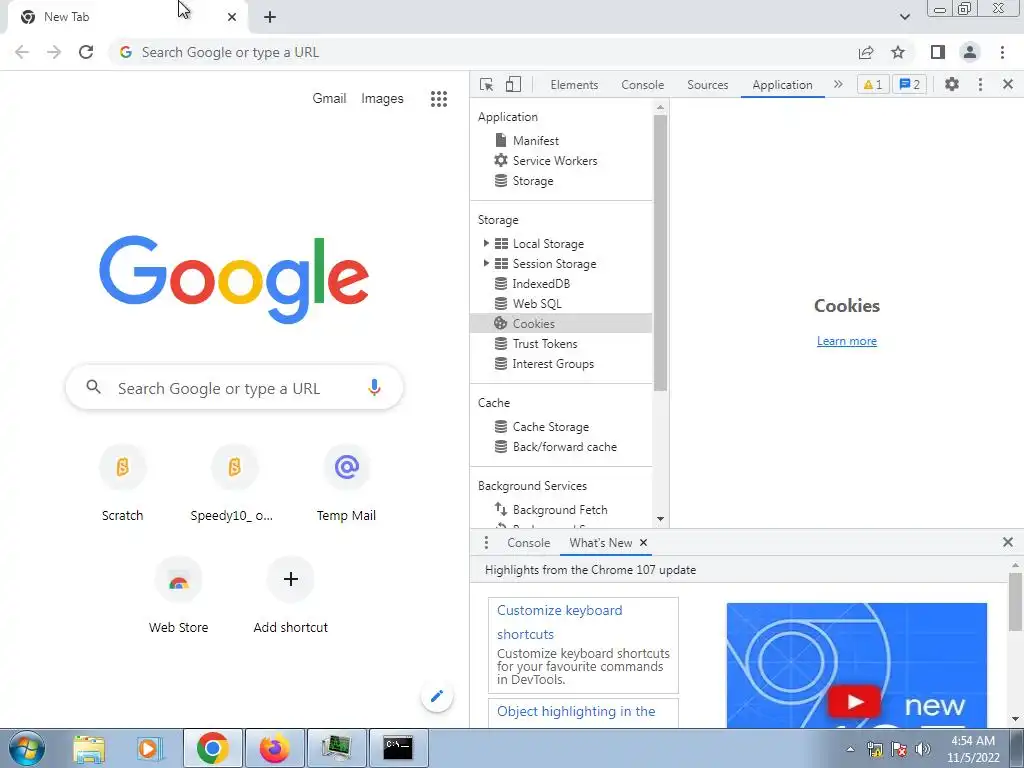Select Back/forward cache entry
The image size is (1024, 768).
coord(564,447)
